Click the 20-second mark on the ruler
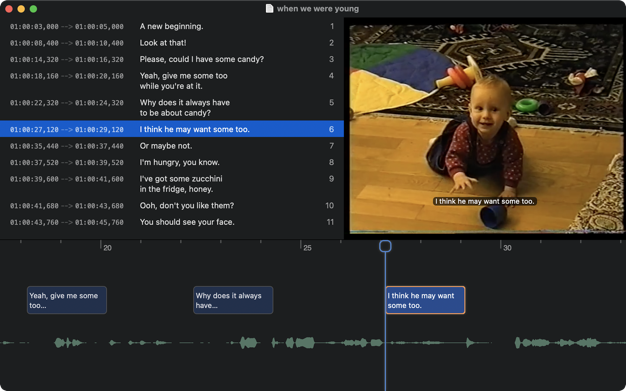626x391 pixels. click(107, 248)
